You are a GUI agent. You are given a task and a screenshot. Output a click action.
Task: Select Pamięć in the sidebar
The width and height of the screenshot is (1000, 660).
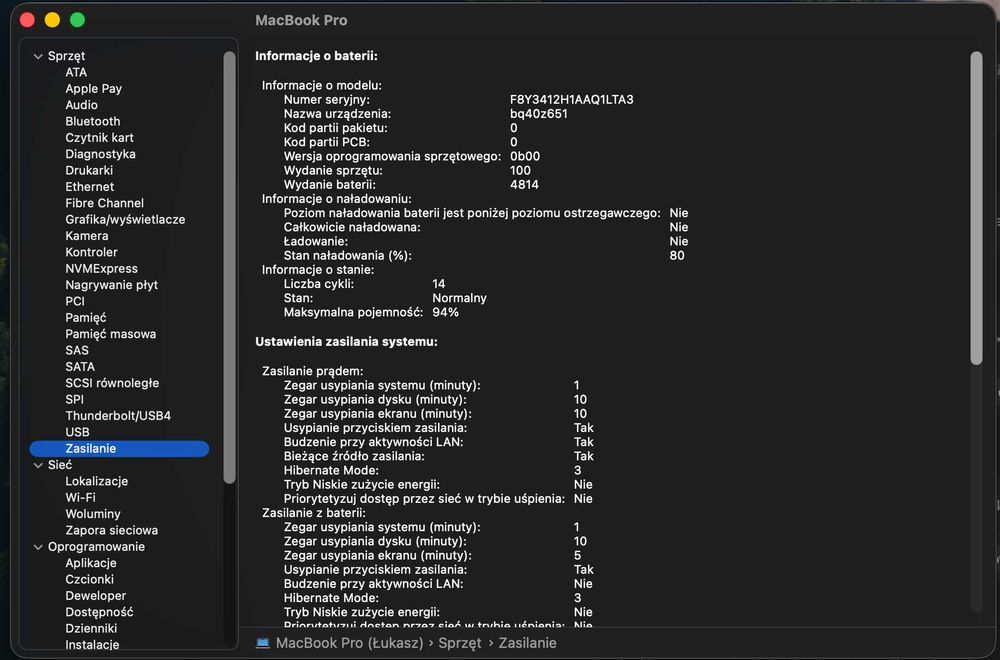pyautogui.click(x=85, y=318)
